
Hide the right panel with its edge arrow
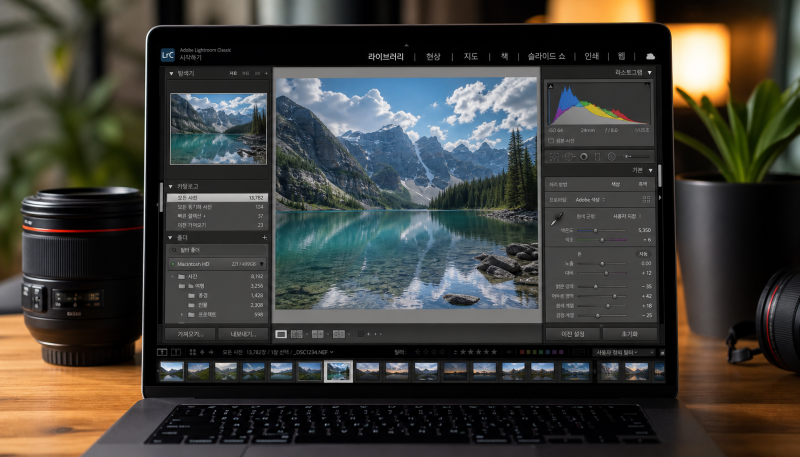[x=660, y=198]
